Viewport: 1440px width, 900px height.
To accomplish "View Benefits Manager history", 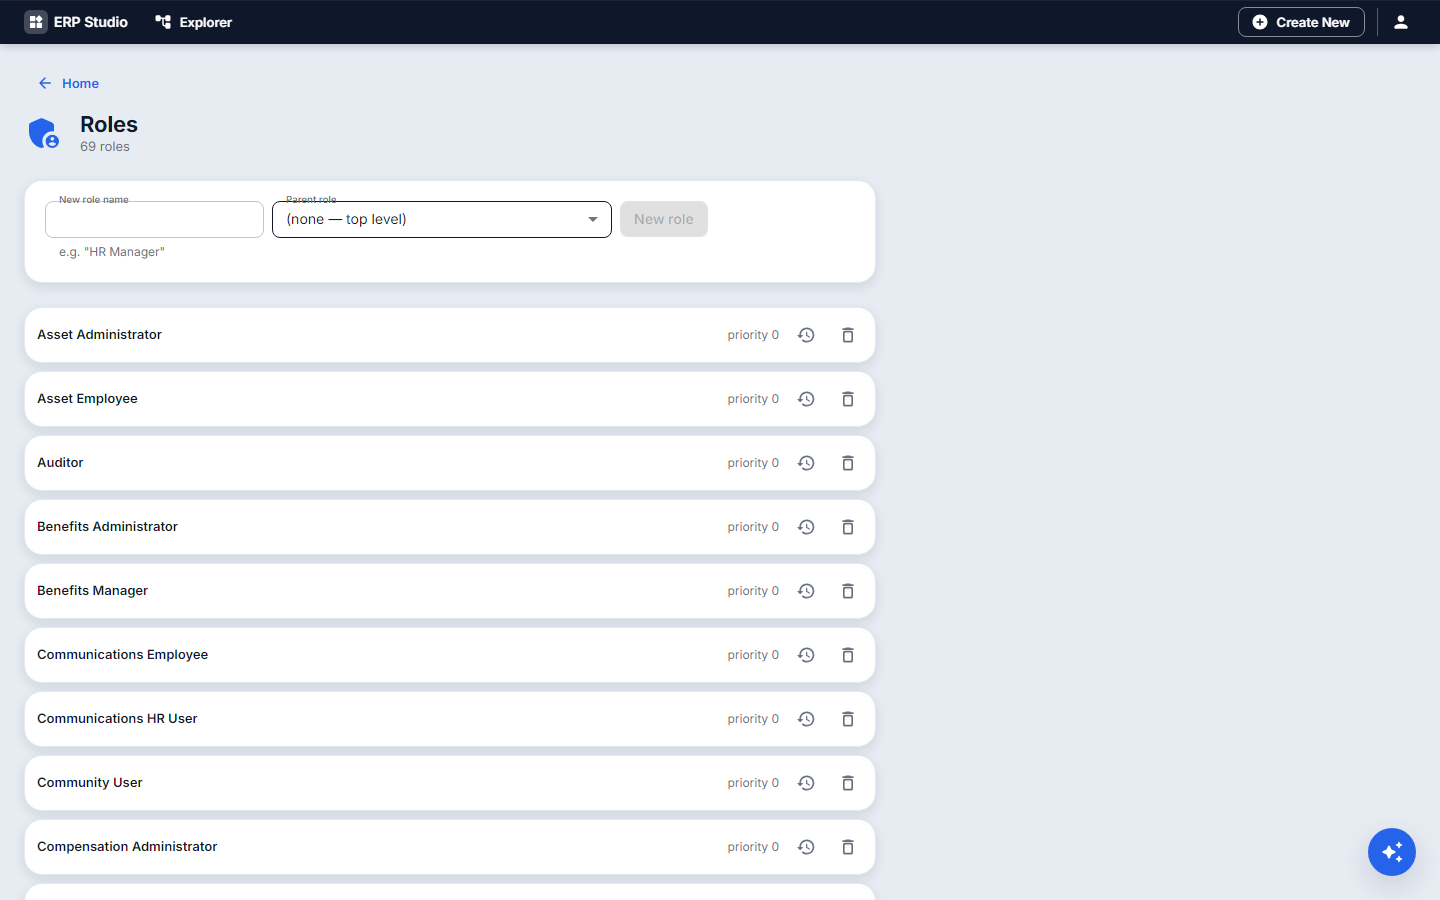I will (x=806, y=591).
